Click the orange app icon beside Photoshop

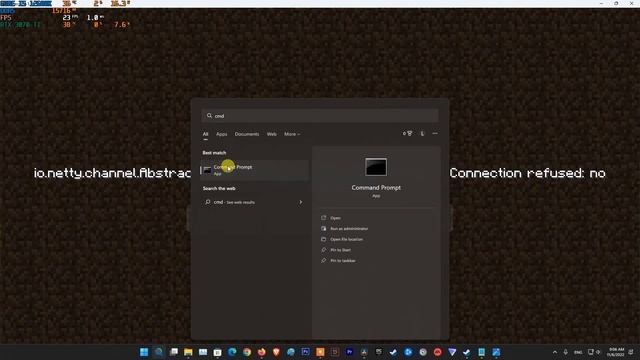pos(320,352)
